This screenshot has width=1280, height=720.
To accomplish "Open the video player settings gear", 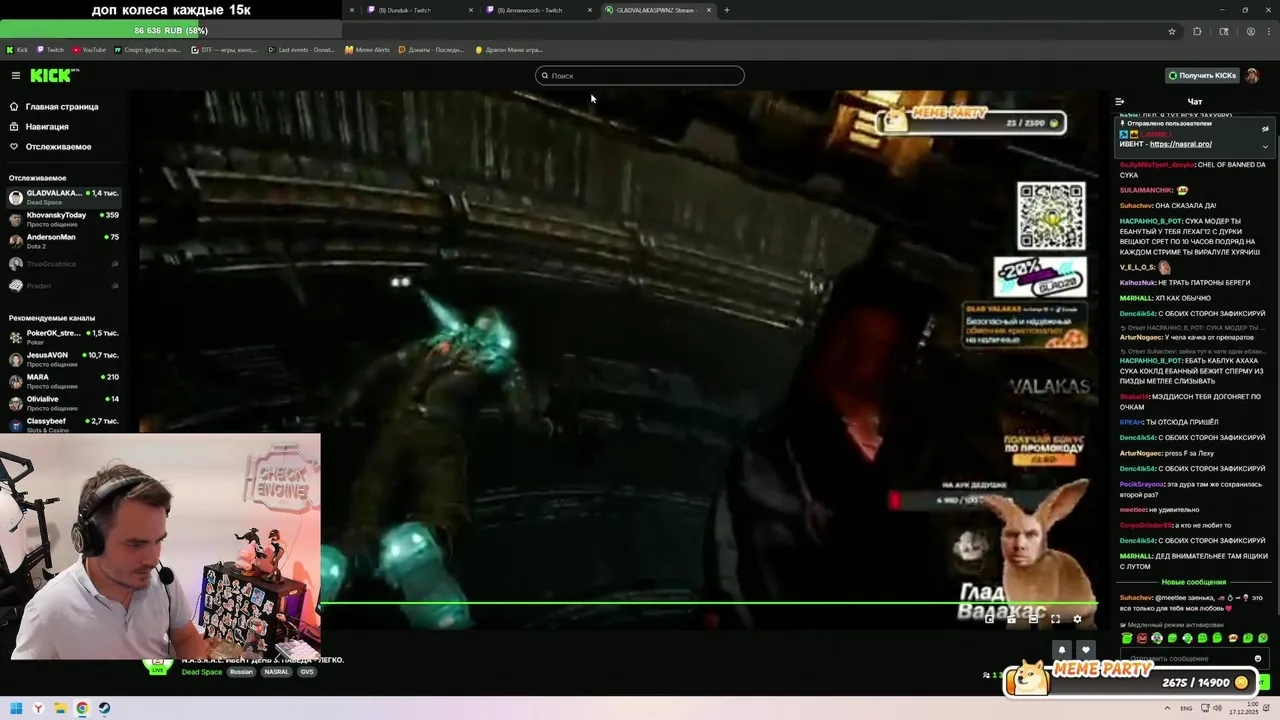I will pos(1077,619).
